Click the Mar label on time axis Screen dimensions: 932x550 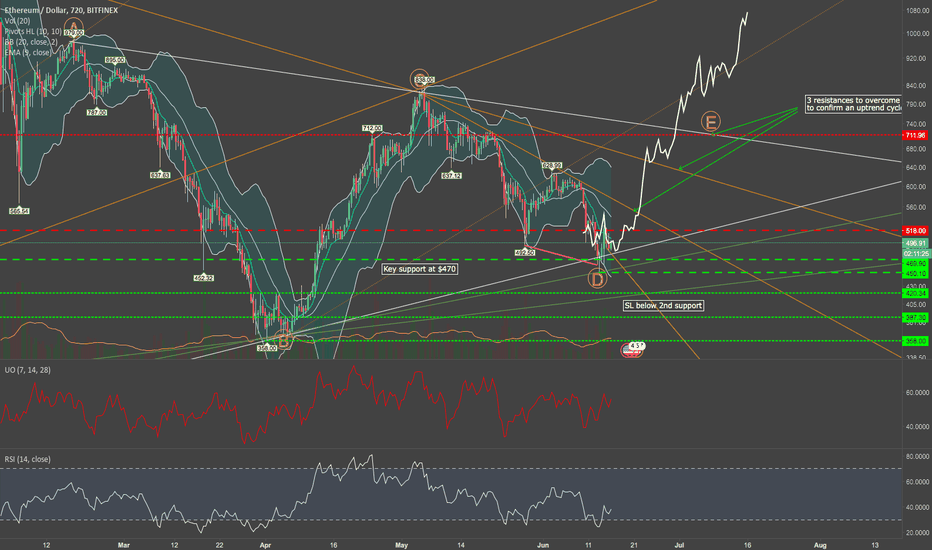(x=124, y=545)
